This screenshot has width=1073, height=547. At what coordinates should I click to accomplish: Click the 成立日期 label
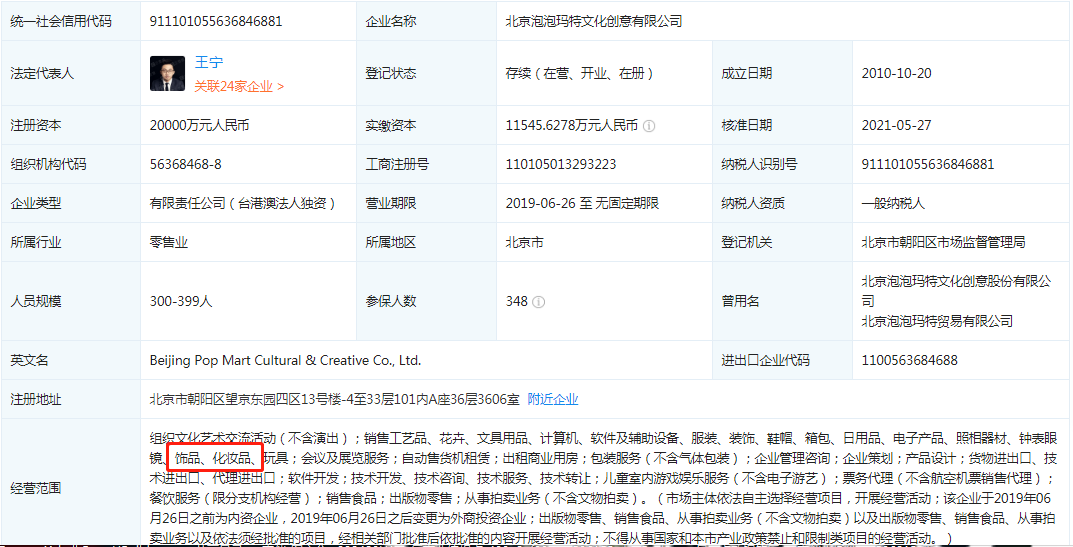(x=746, y=73)
